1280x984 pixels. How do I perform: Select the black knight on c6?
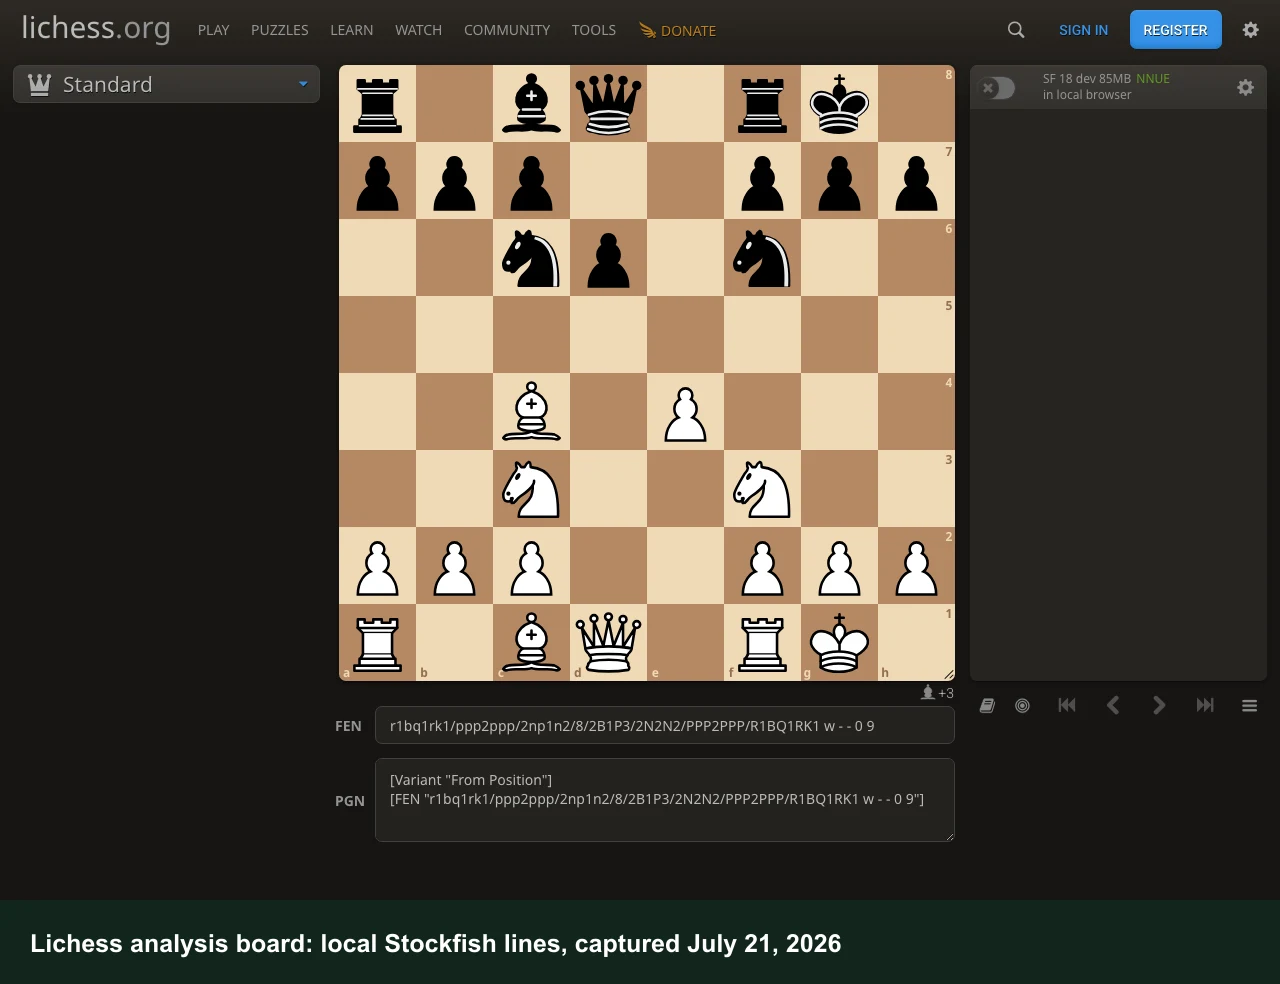click(x=531, y=258)
